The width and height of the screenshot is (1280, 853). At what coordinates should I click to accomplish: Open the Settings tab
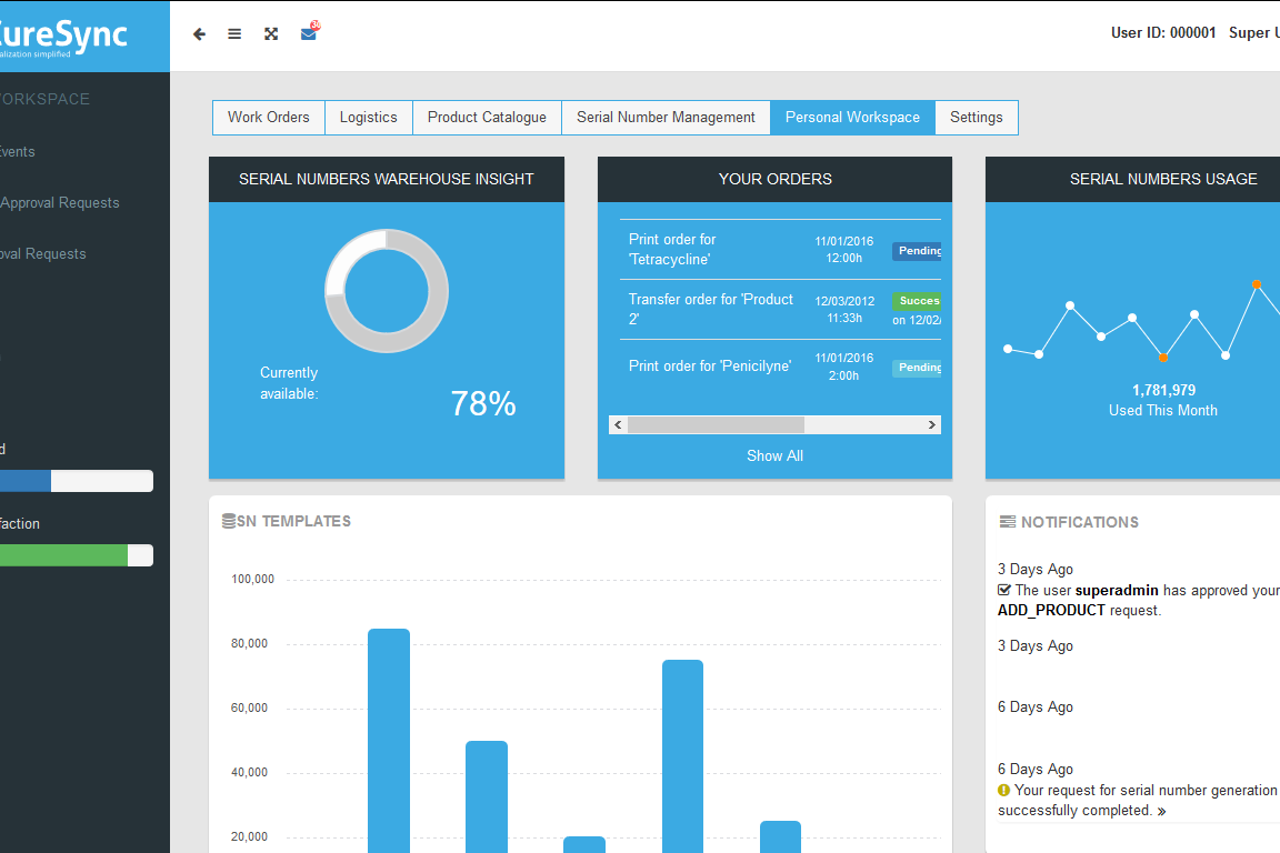[x=977, y=117]
